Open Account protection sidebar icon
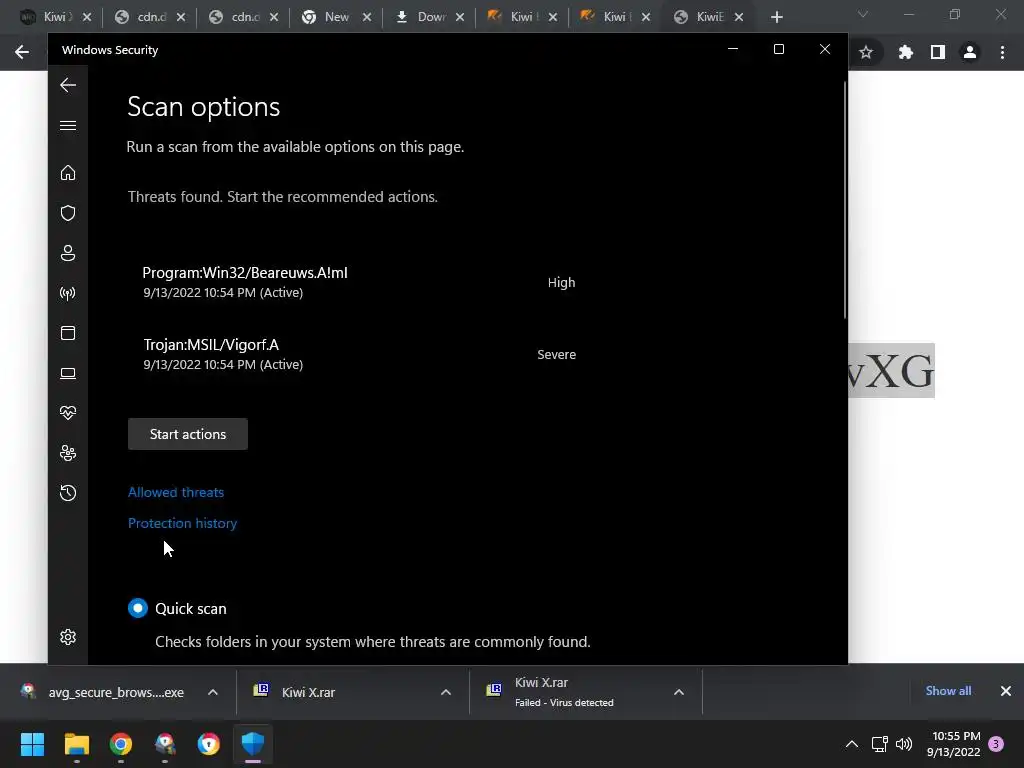The height and width of the screenshot is (768, 1024). click(68, 253)
